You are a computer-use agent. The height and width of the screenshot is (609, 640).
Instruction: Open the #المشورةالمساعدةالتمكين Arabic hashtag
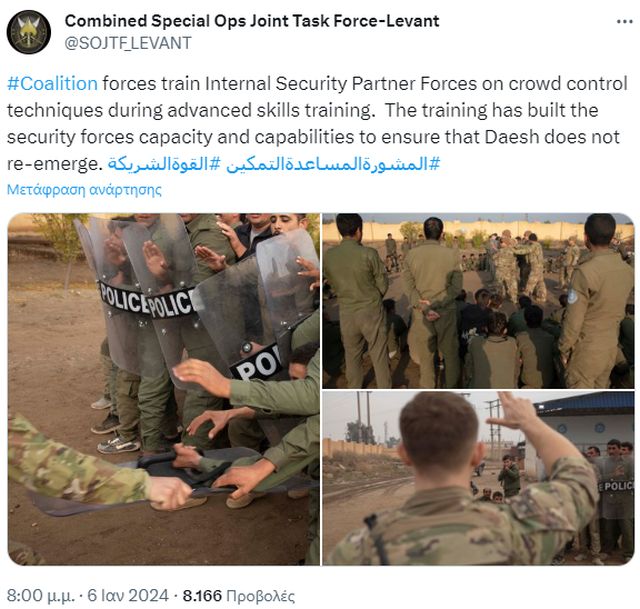tap(333, 164)
